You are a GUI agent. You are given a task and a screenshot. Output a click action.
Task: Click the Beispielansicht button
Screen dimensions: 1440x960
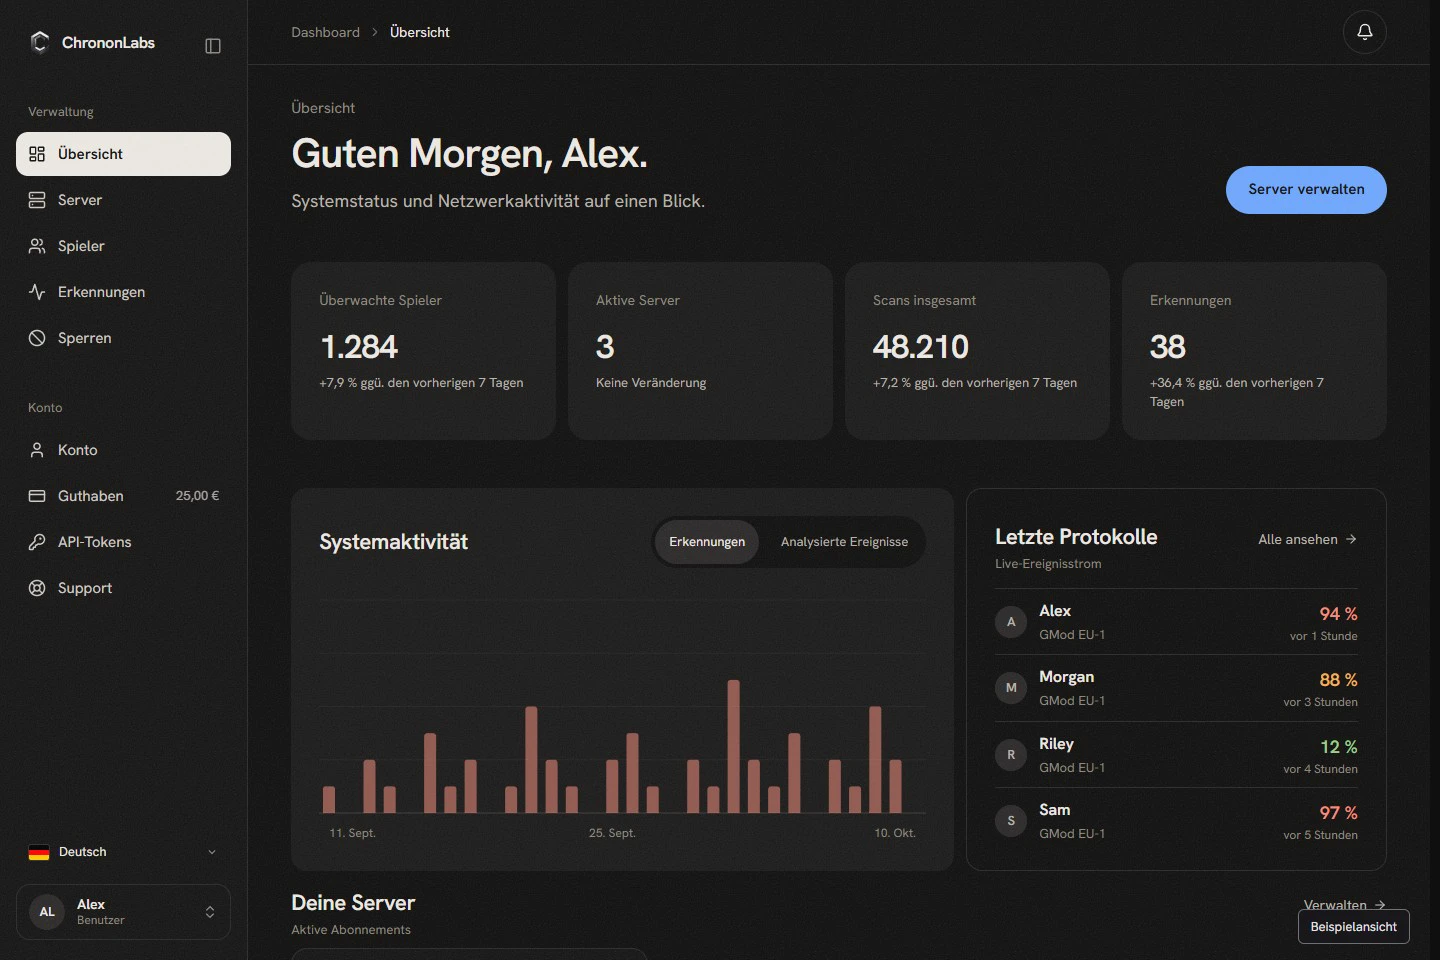pyautogui.click(x=1354, y=927)
